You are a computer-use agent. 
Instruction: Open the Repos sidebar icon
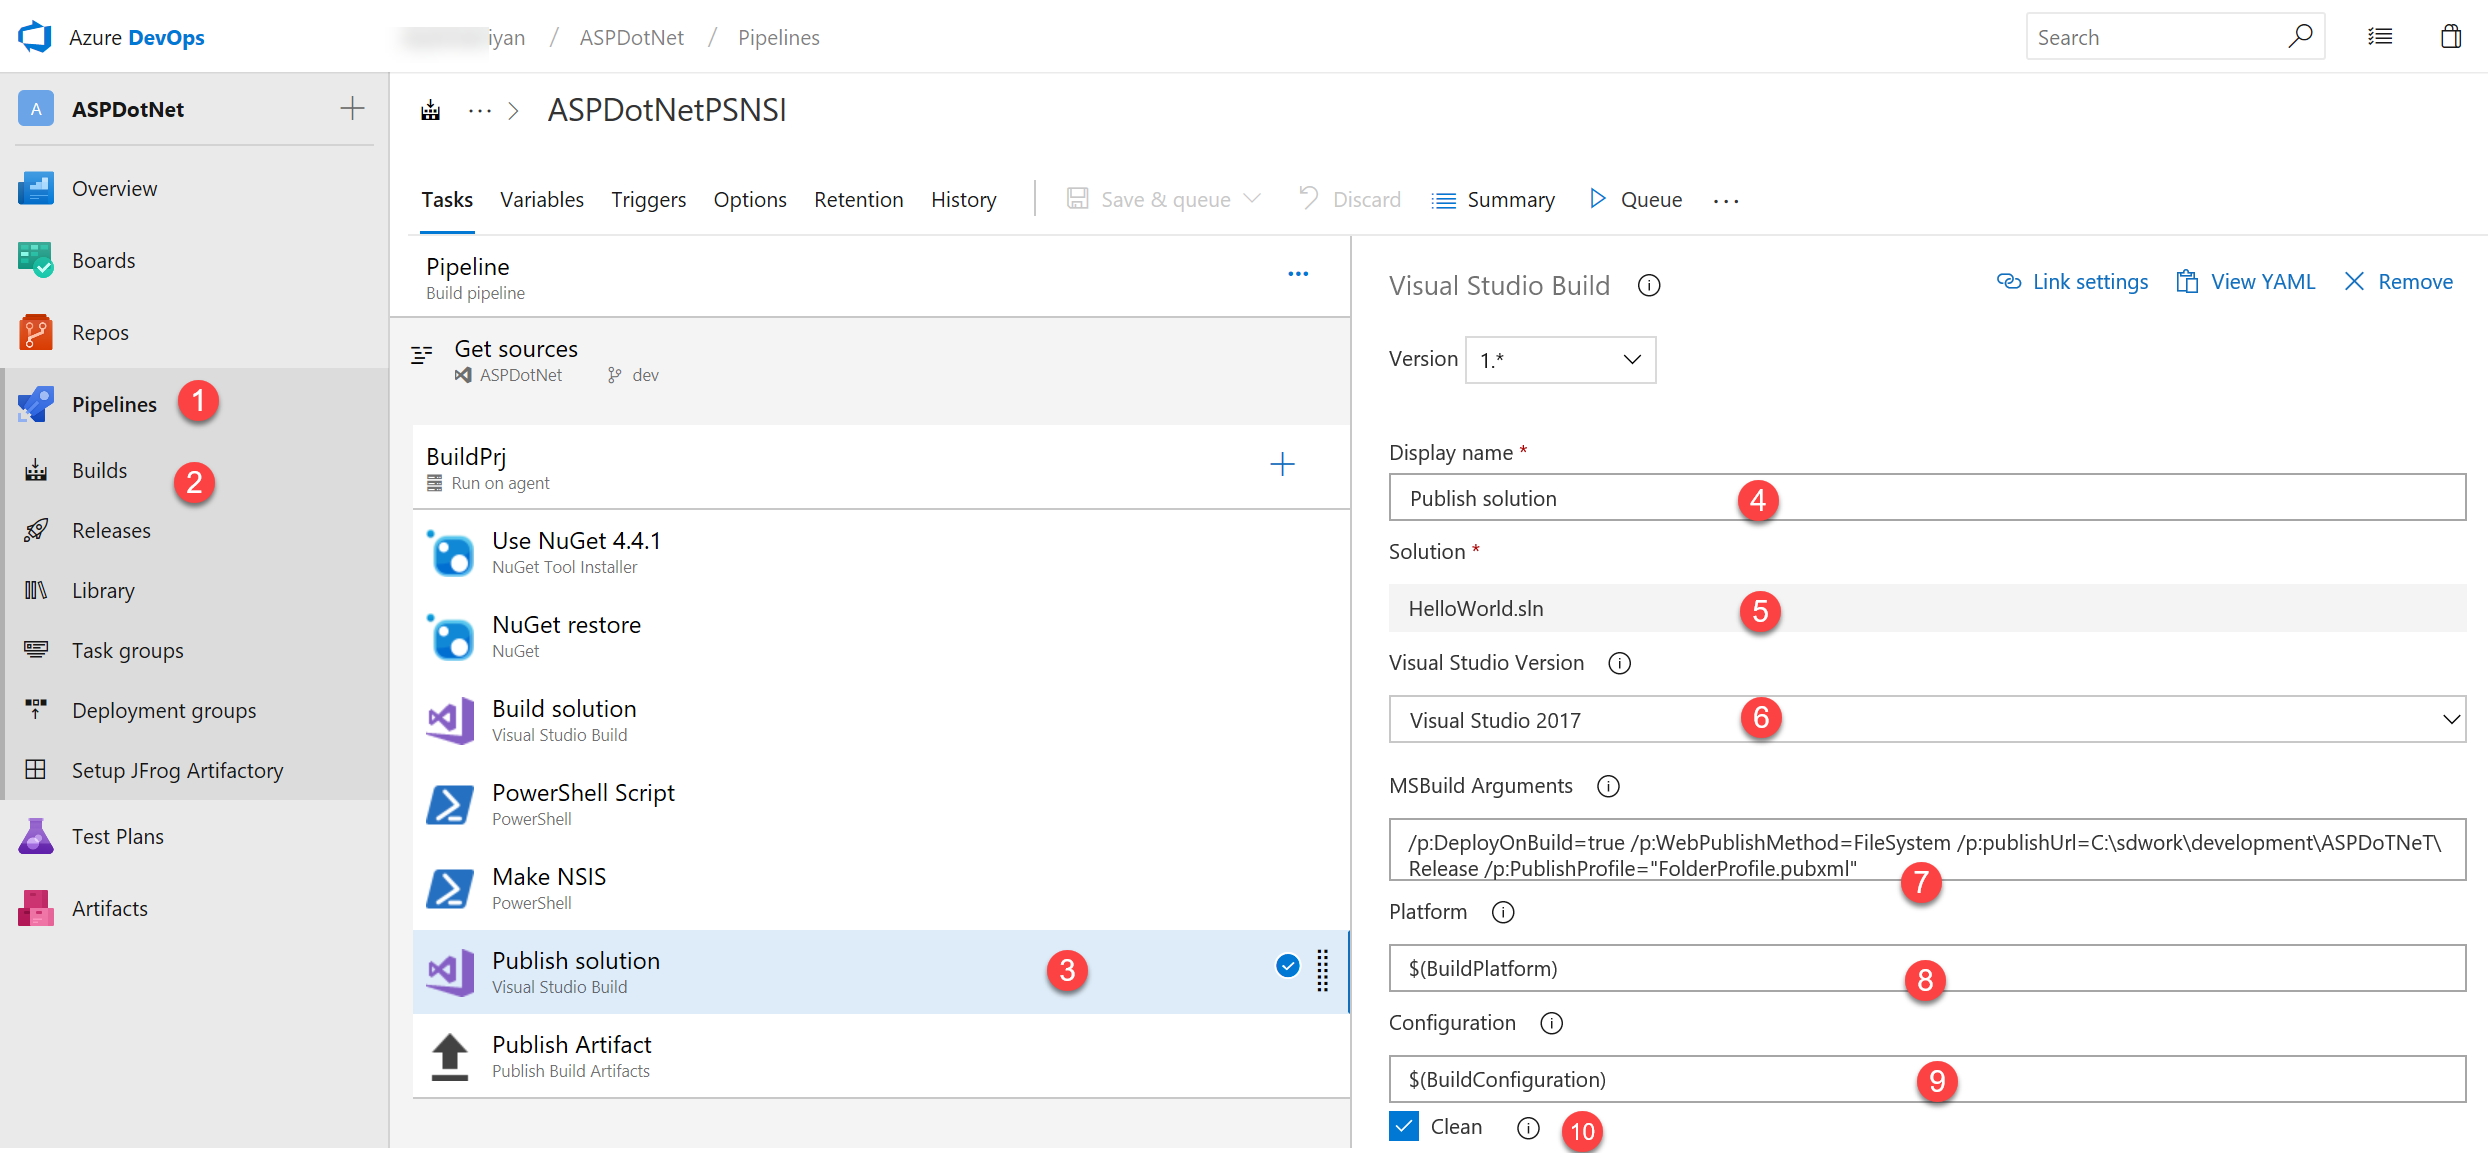point(36,332)
